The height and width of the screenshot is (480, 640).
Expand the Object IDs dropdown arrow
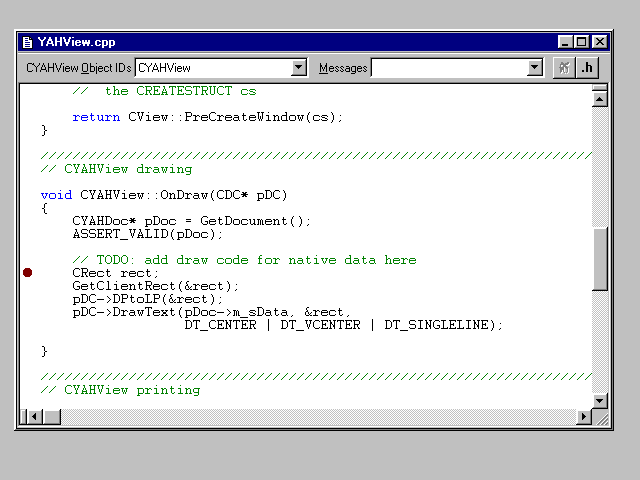pyautogui.click(x=298, y=68)
